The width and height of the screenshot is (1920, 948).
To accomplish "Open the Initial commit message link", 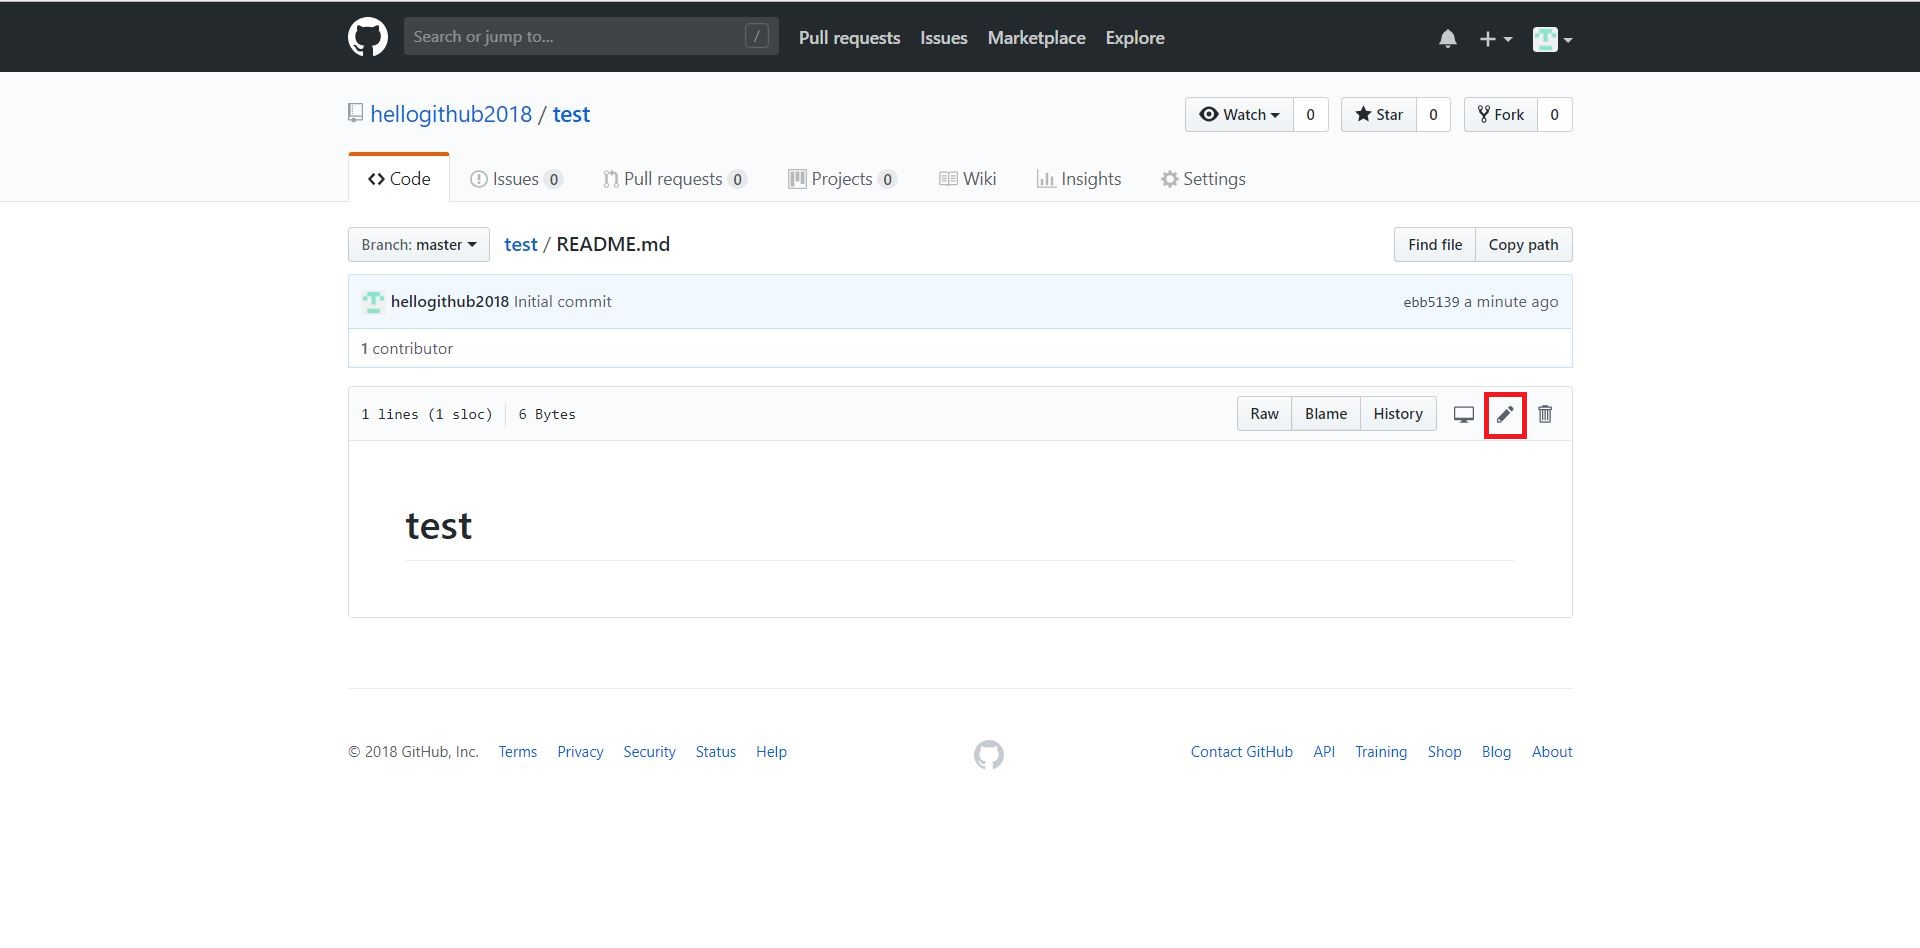I will tap(562, 302).
